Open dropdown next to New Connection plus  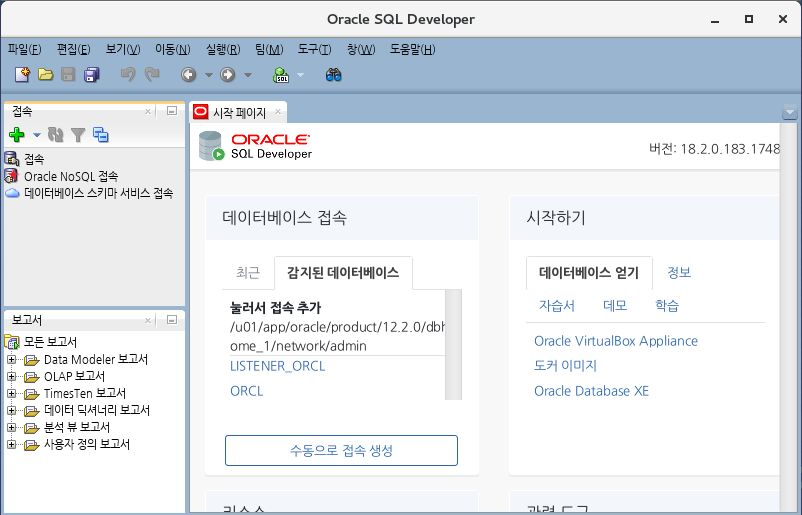(36, 135)
